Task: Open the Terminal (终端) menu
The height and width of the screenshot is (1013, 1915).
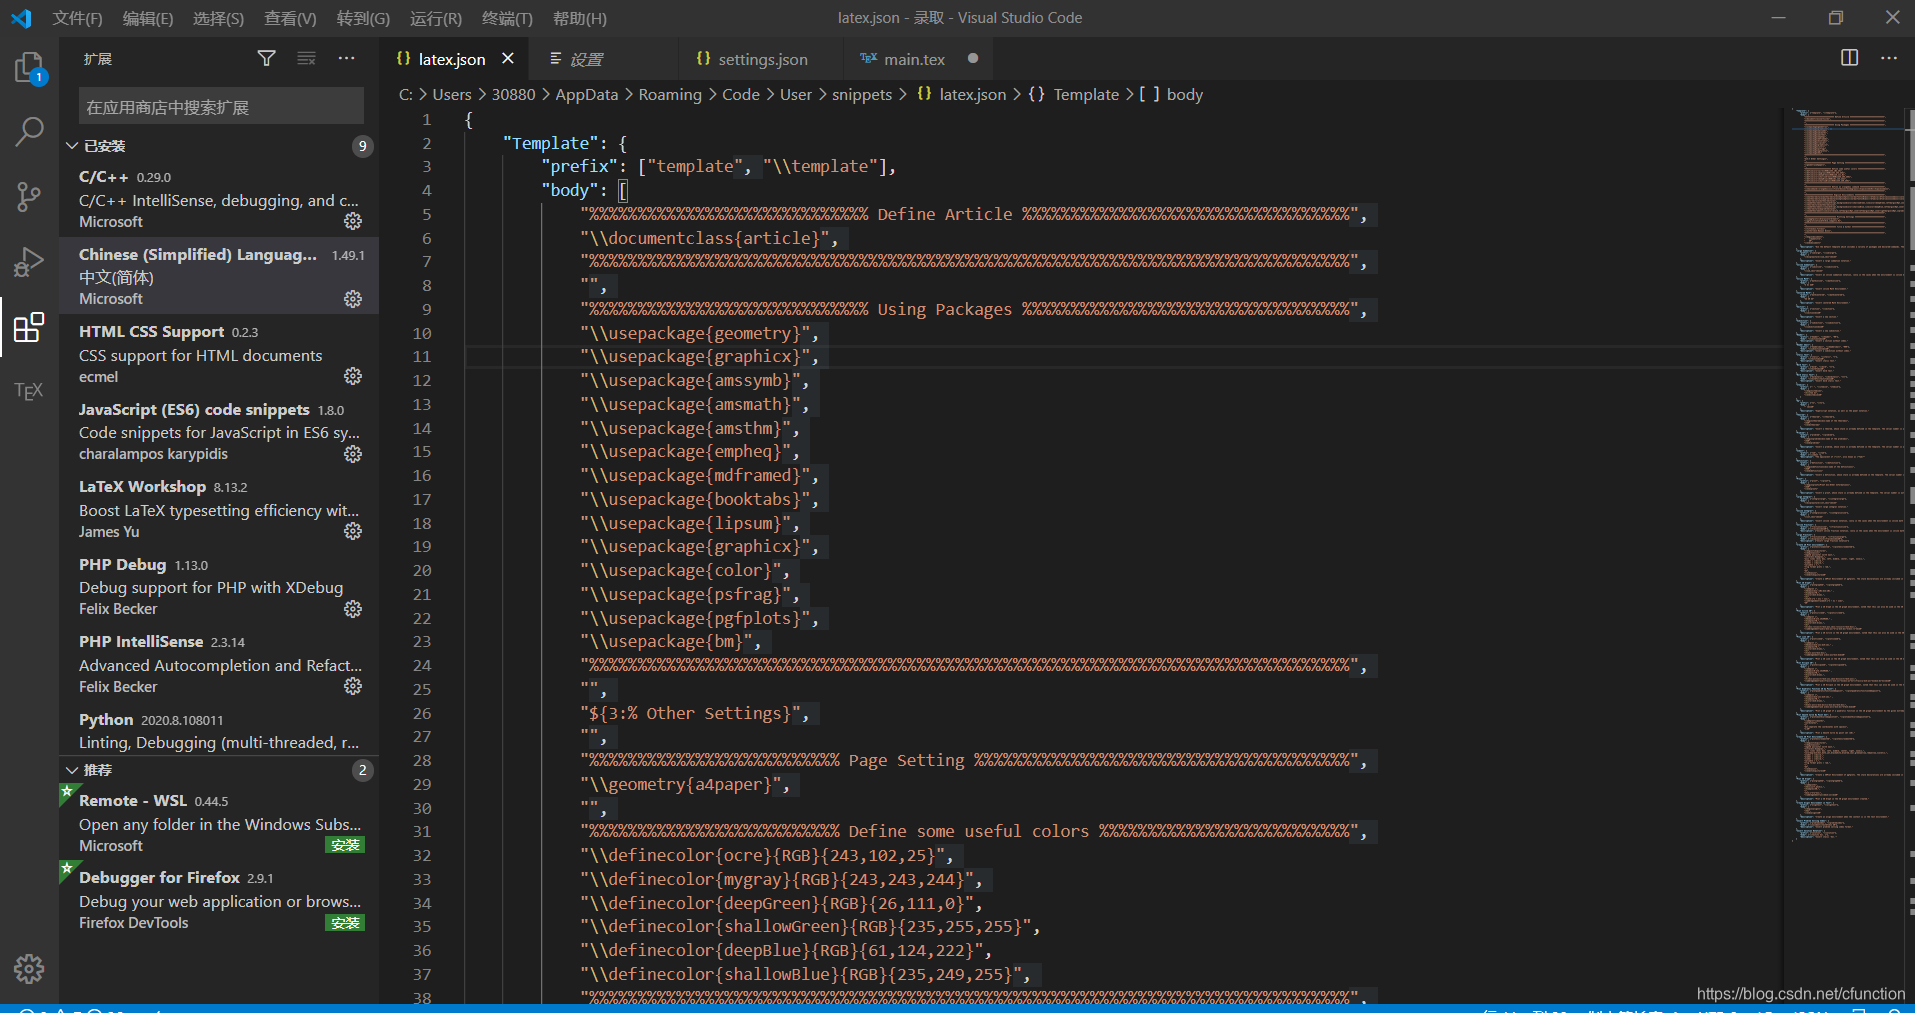Action: [507, 18]
